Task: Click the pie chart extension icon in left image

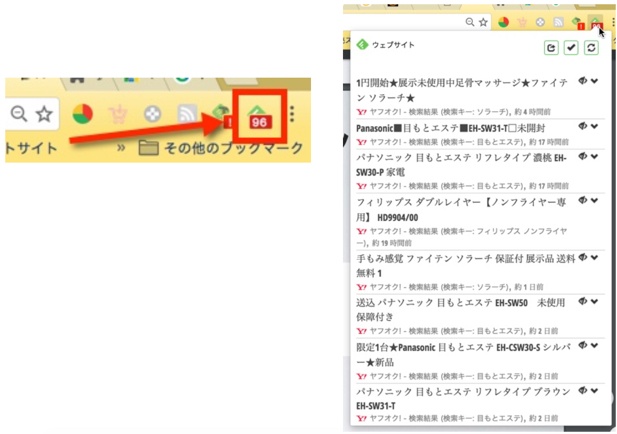Action: [85, 114]
